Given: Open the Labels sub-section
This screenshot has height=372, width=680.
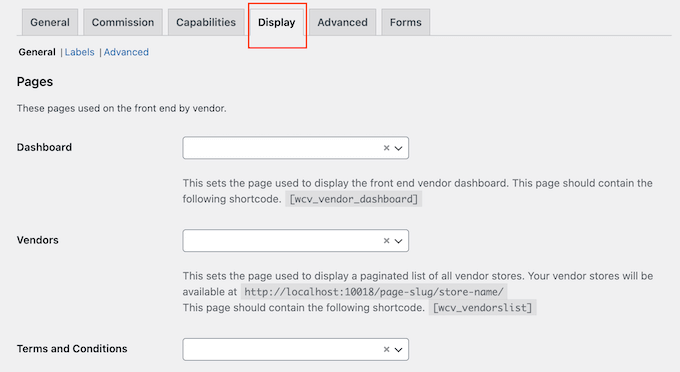Looking at the screenshot, I should (79, 52).
